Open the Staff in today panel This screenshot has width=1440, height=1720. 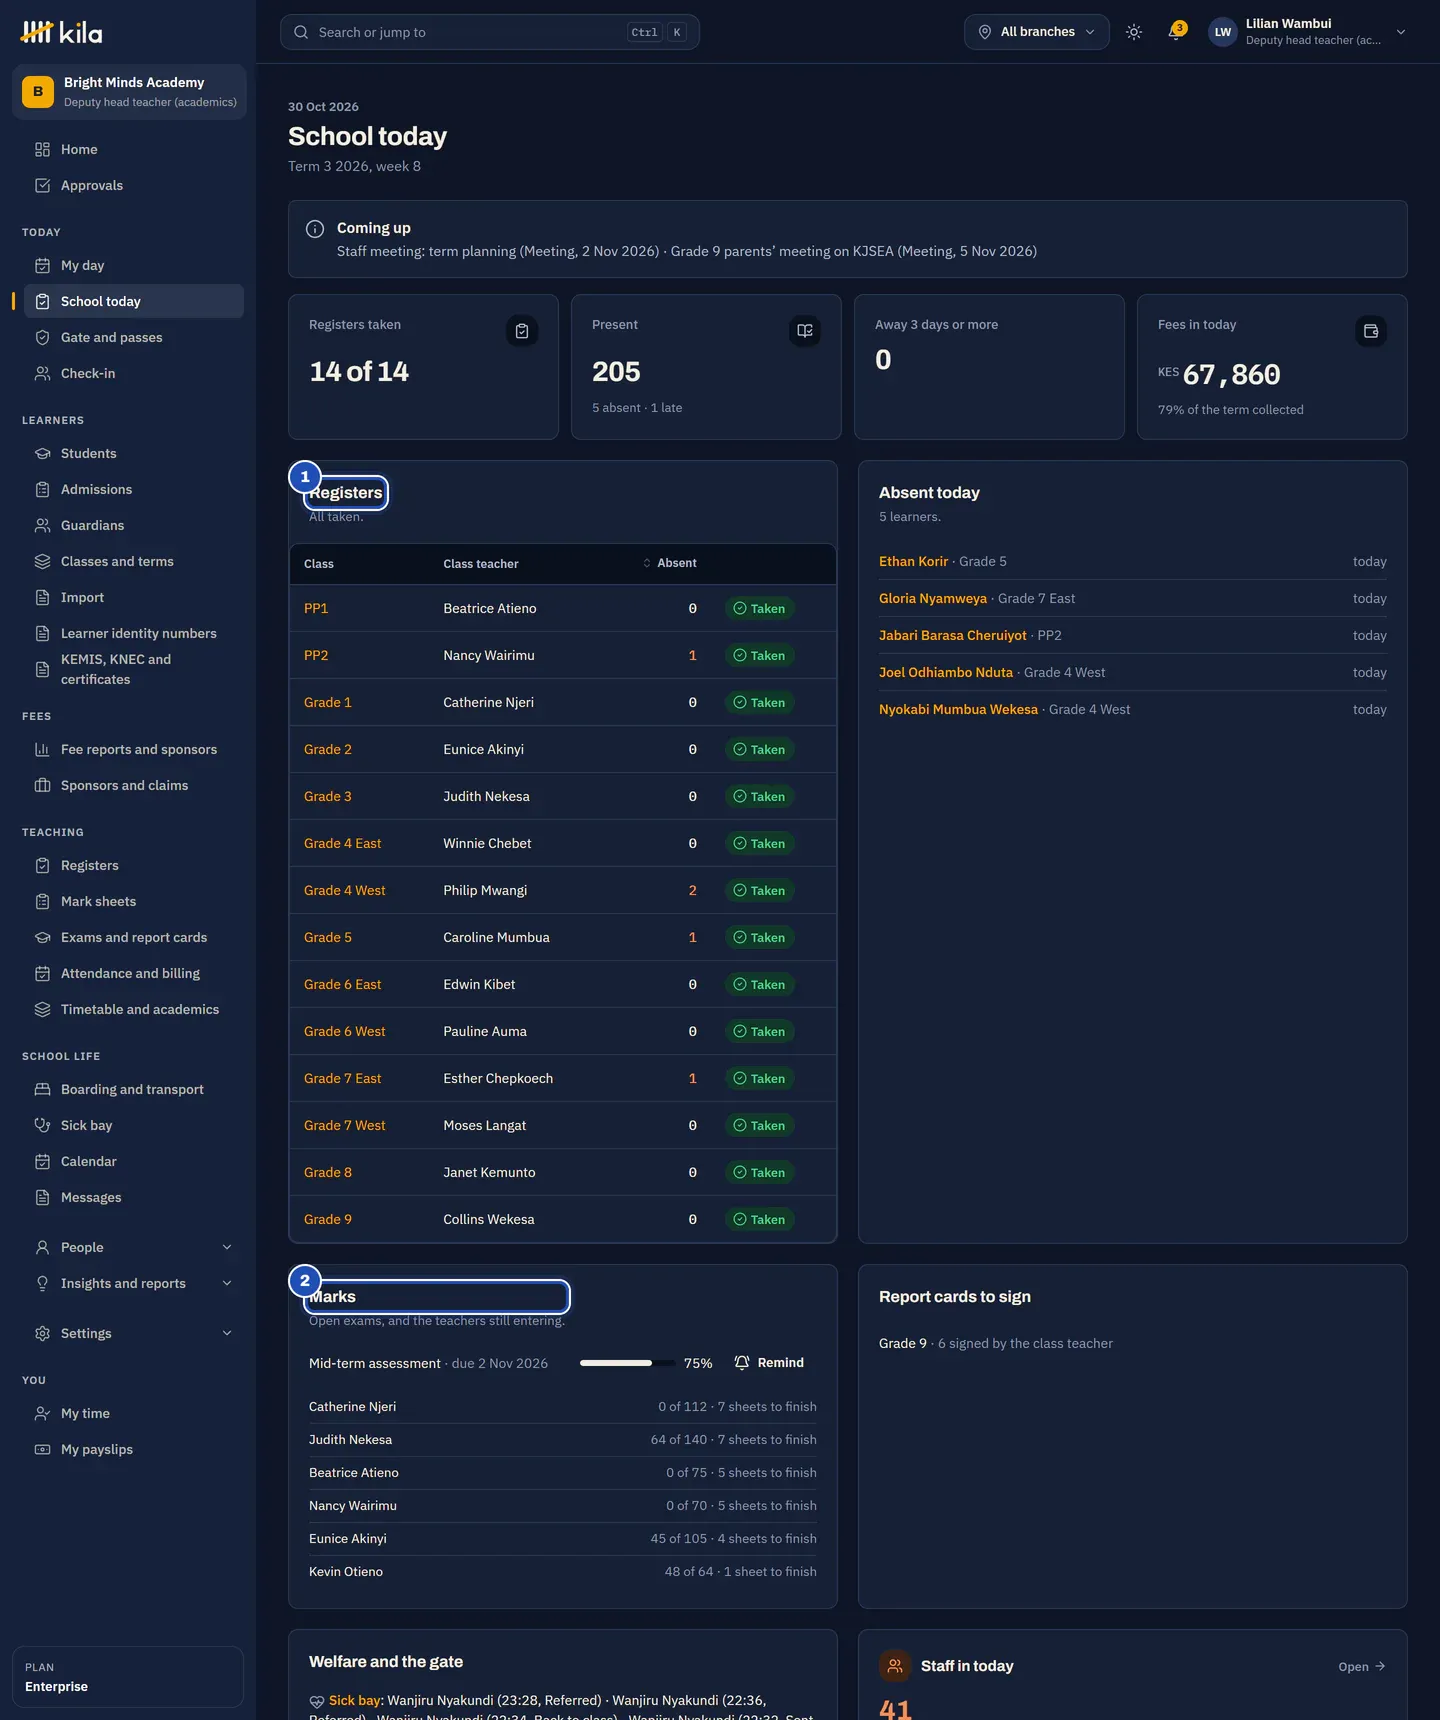1362,1666
